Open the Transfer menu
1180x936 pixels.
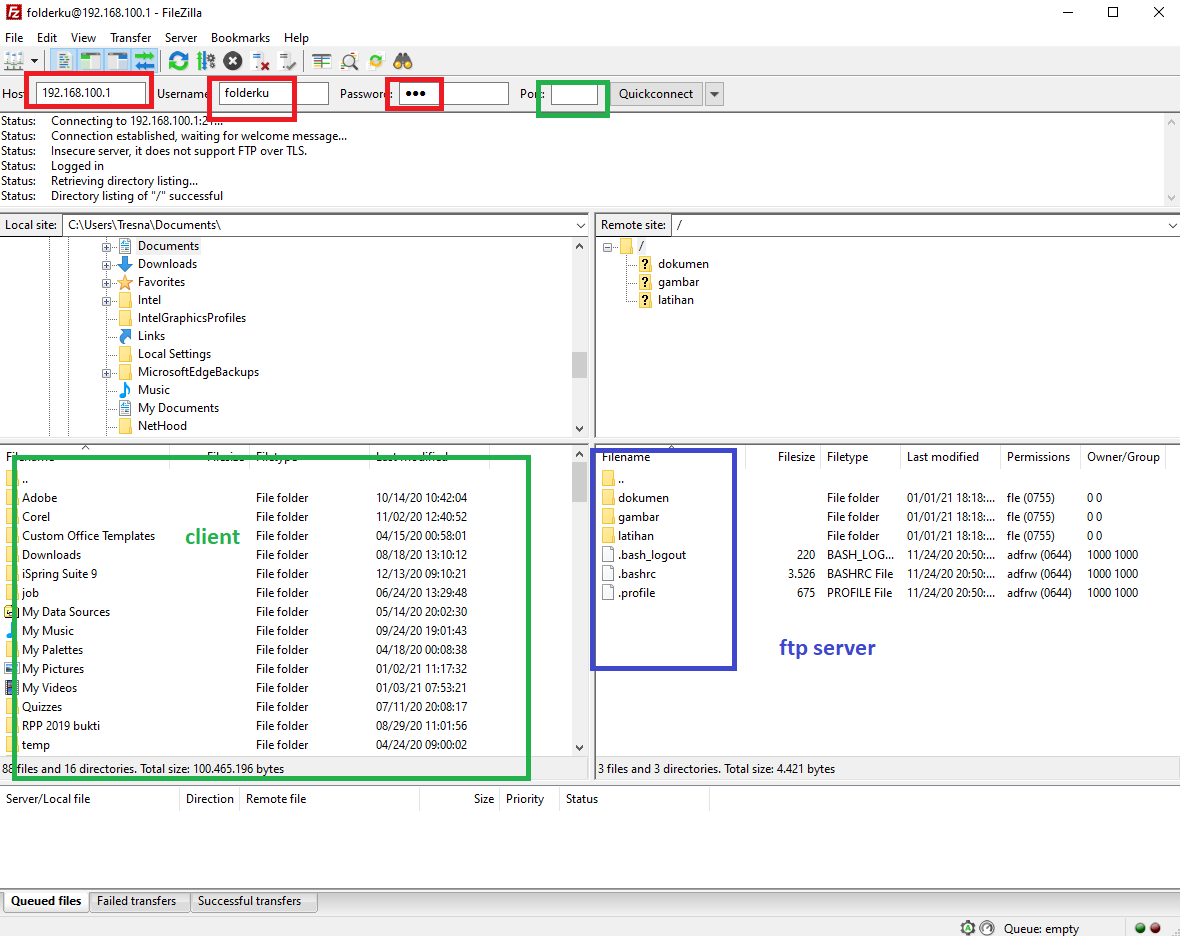[130, 38]
